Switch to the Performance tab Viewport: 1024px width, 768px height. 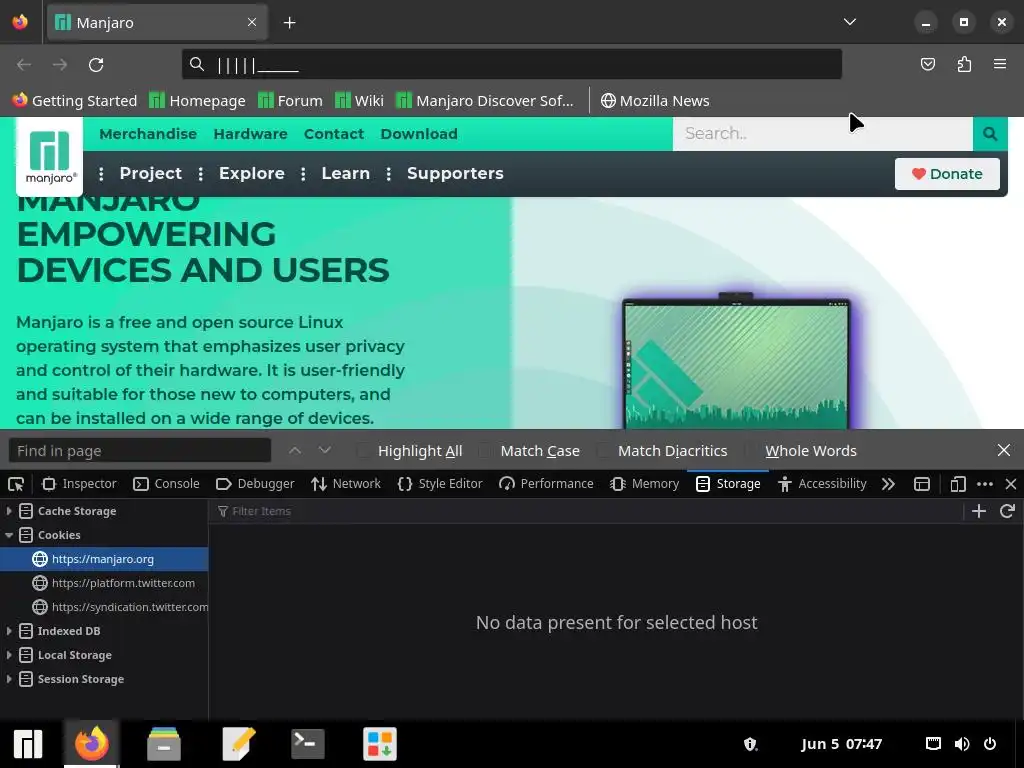click(546, 484)
